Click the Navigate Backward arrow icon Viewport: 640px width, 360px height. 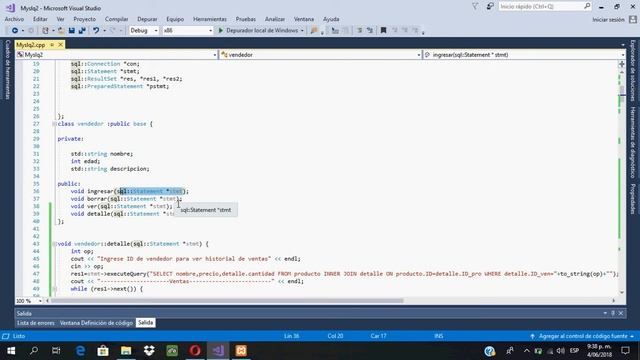pyautogui.click(x=14, y=30)
